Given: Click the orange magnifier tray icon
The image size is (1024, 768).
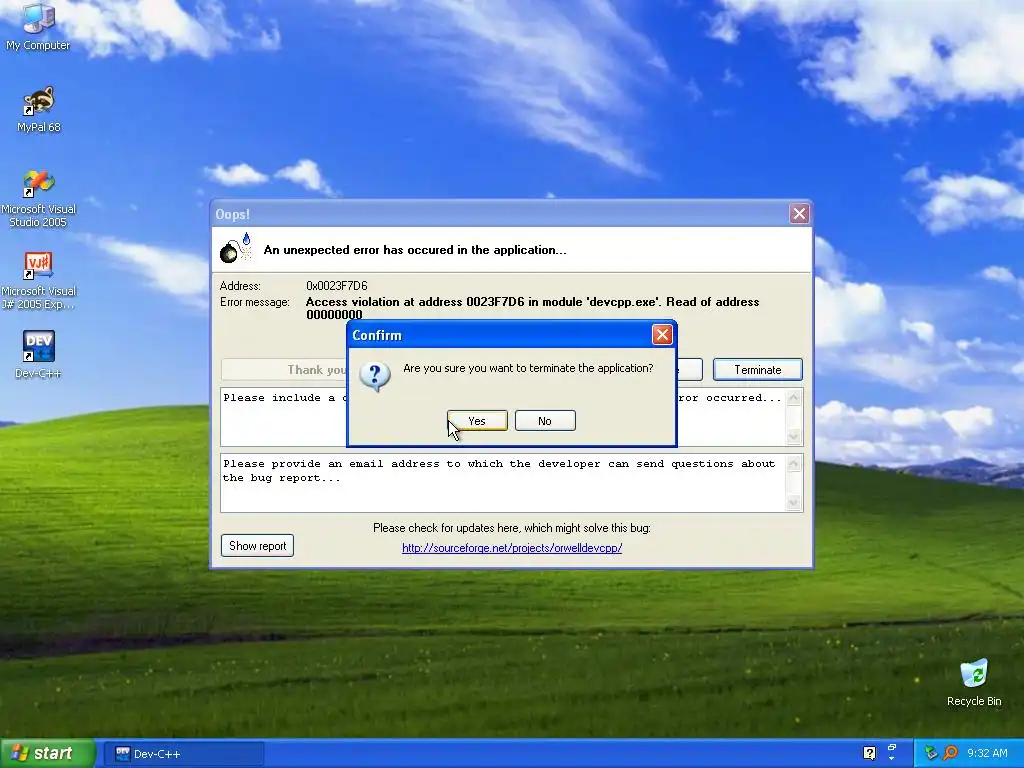Looking at the screenshot, I should pyautogui.click(x=950, y=753).
